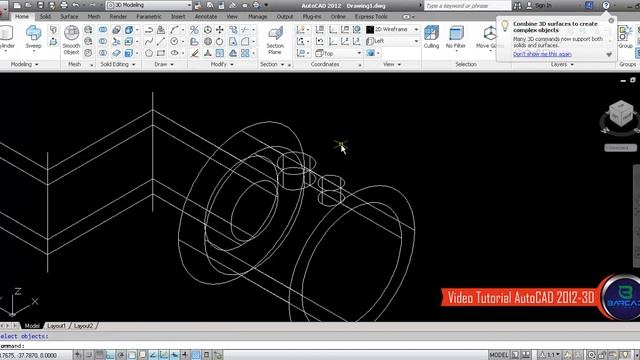This screenshot has height=360, width=640.
Task: Open the Left view dropdown
Action: coord(392,41)
